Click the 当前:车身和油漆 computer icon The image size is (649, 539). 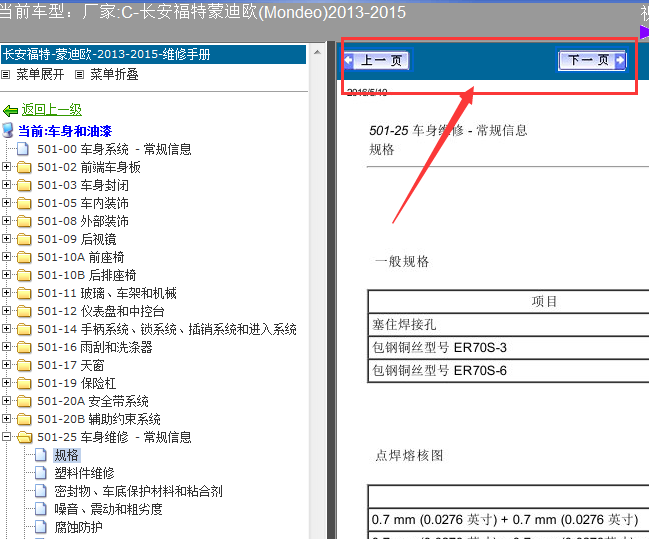8,130
